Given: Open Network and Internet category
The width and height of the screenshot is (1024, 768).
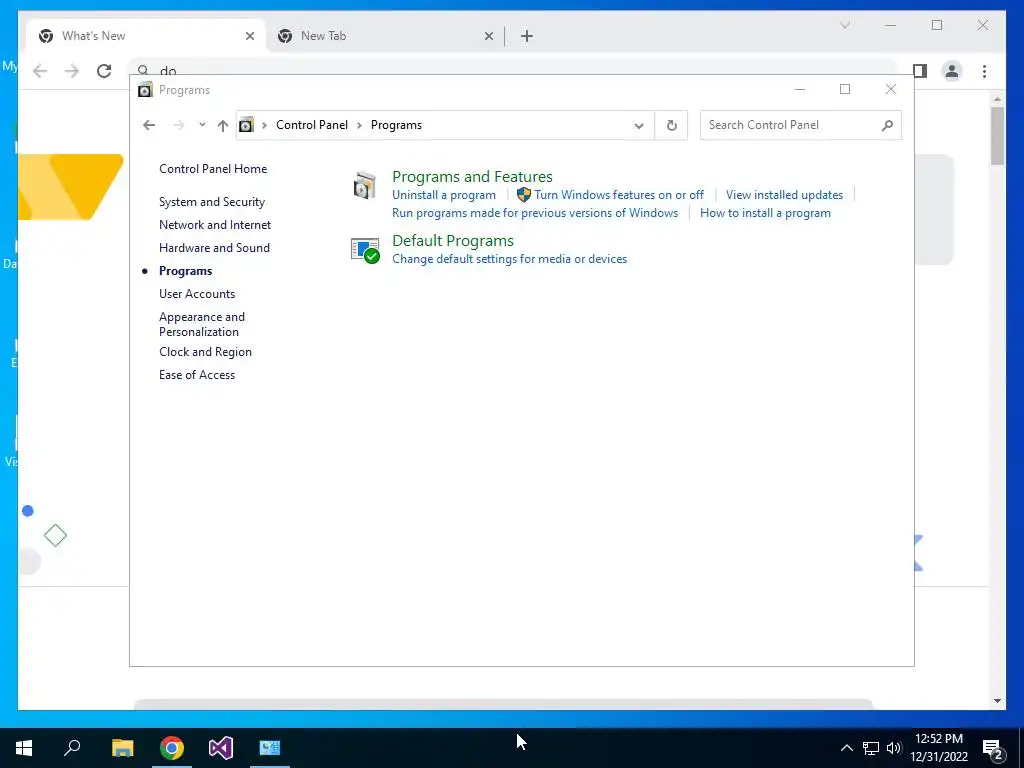Looking at the screenshot, I should (215, 225).
